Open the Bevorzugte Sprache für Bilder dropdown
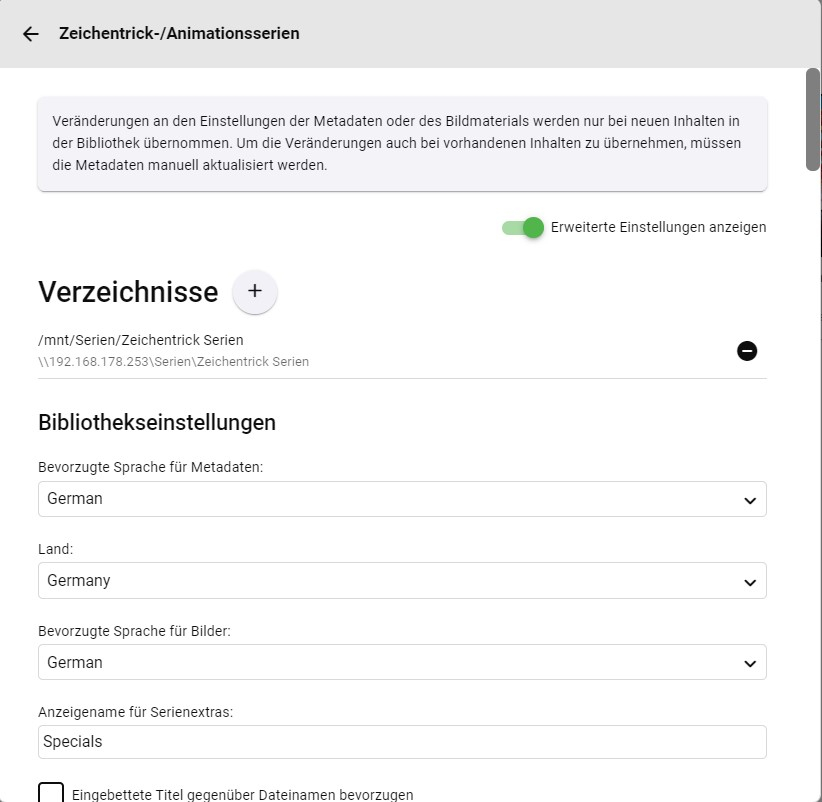822x802 pixels. pyautogui.click(x=402, y=662)
